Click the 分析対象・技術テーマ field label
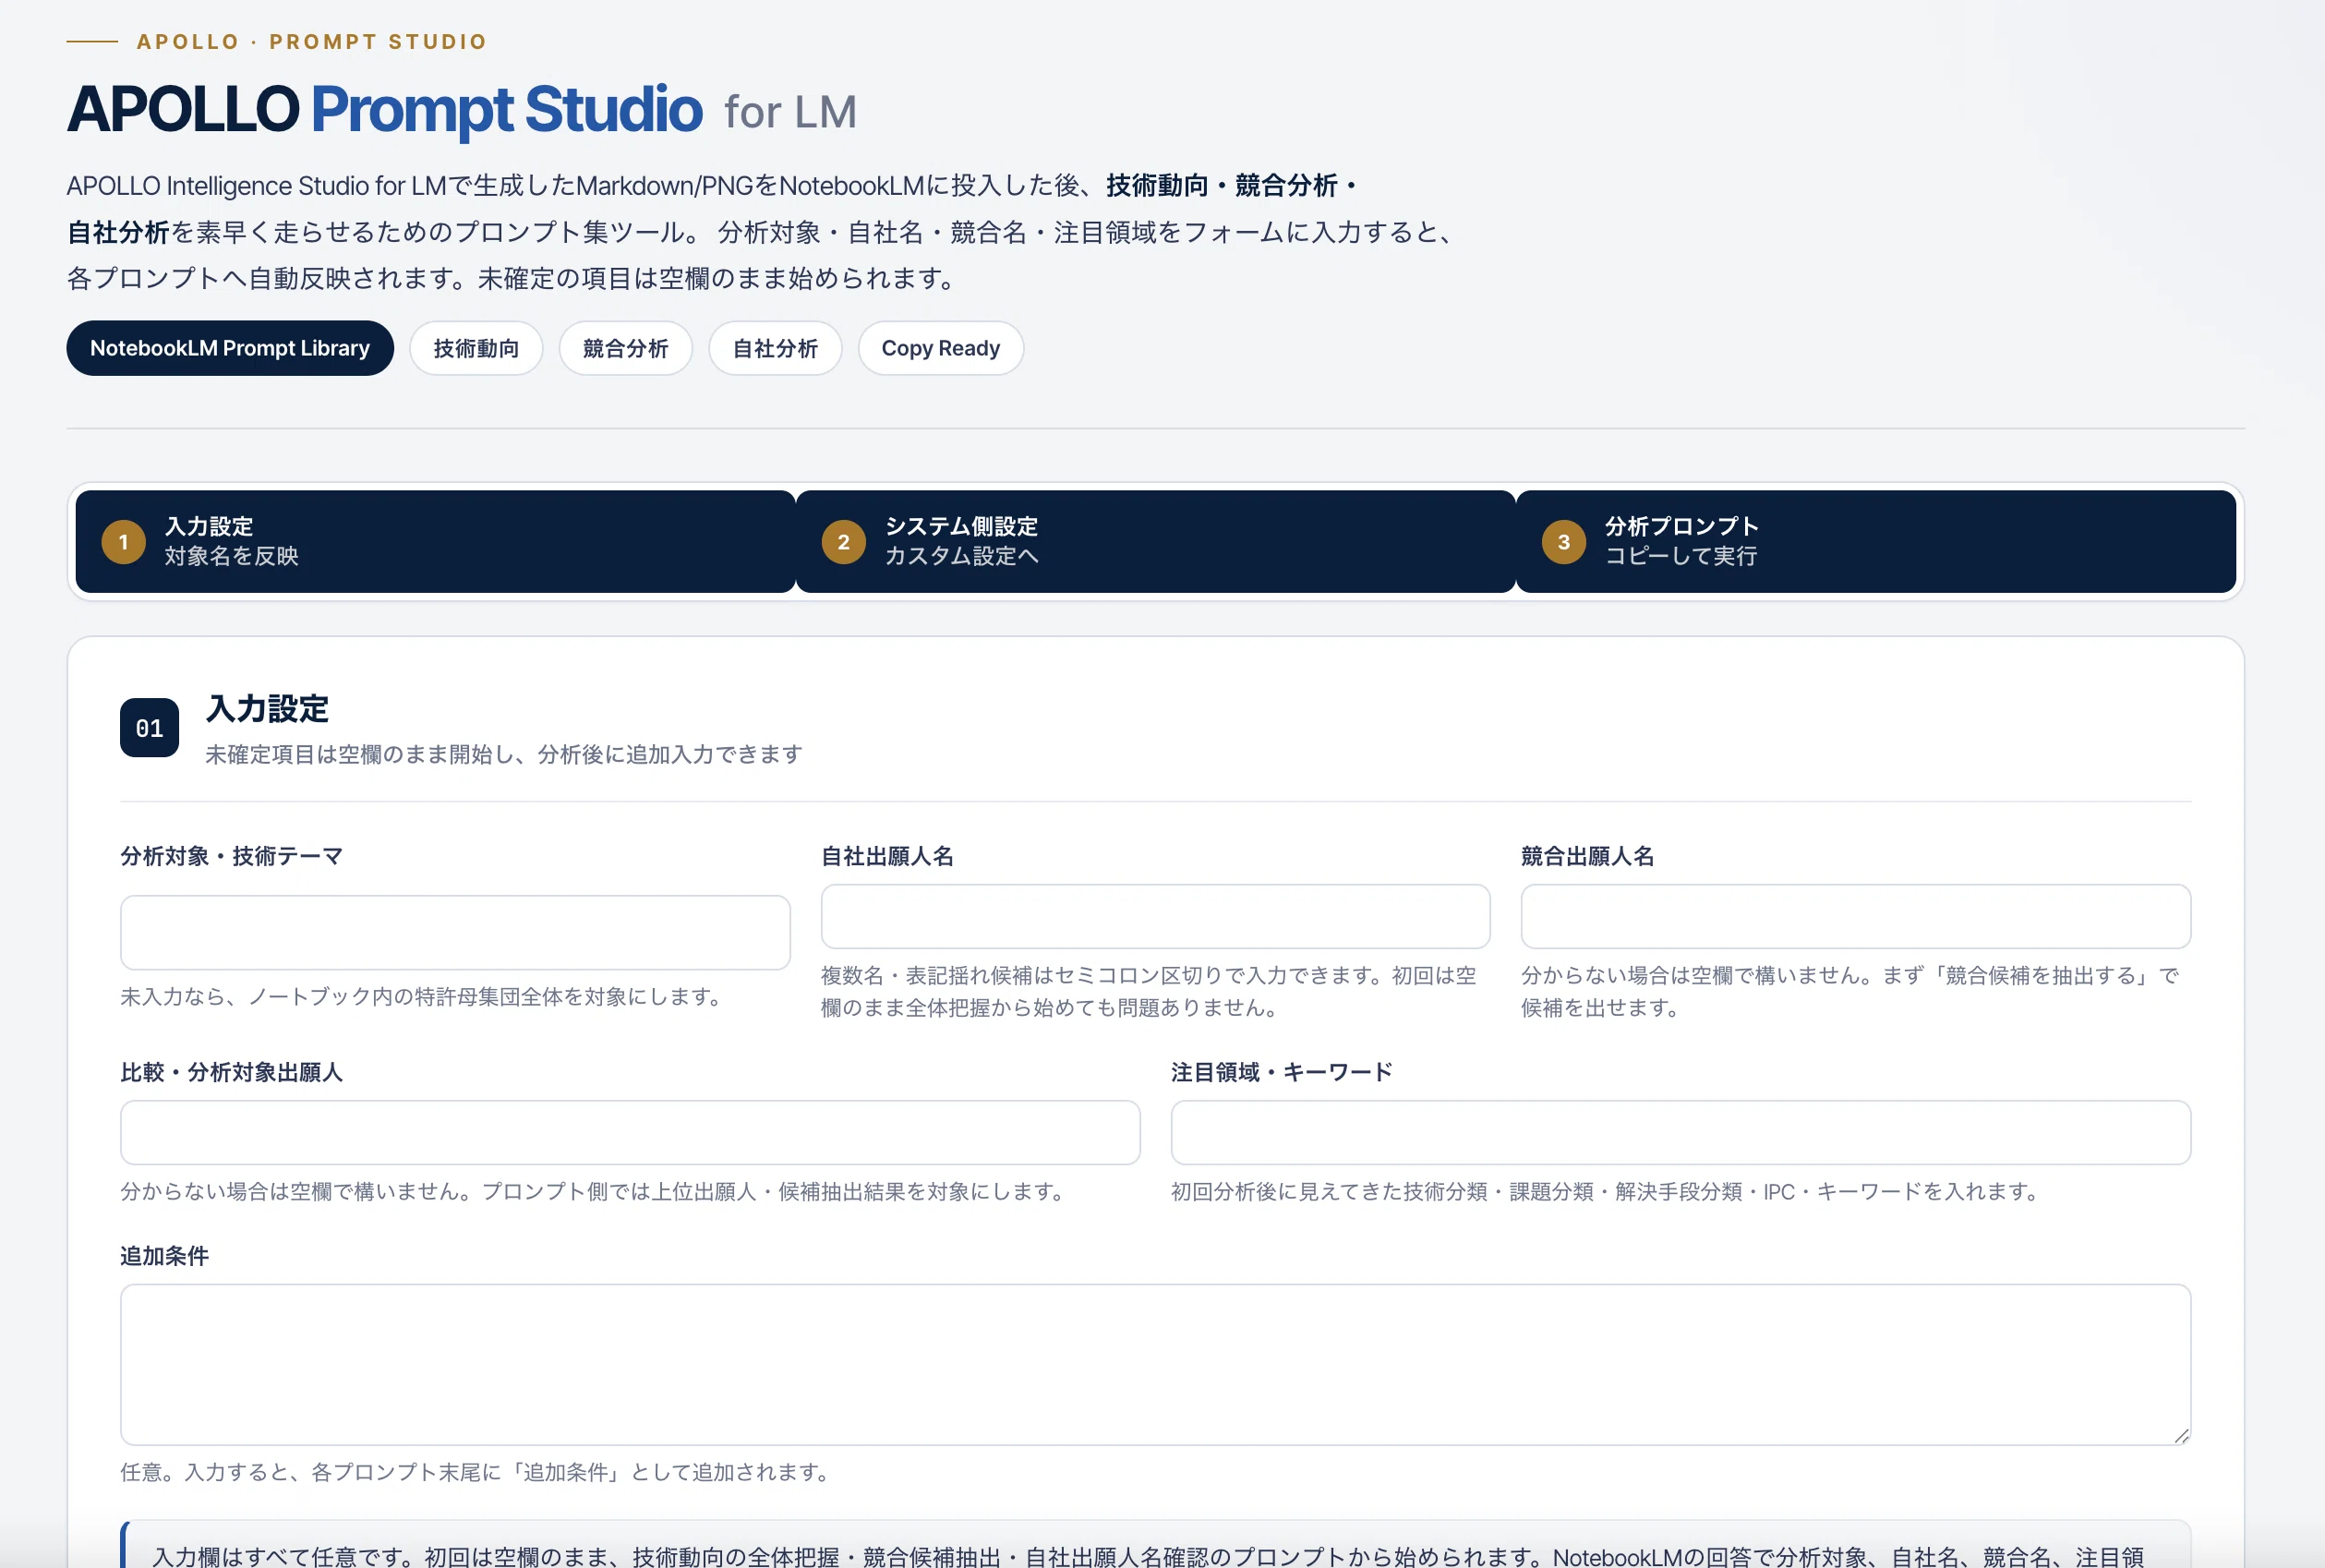This screenshot has width=2325, height=1568. 231,856
